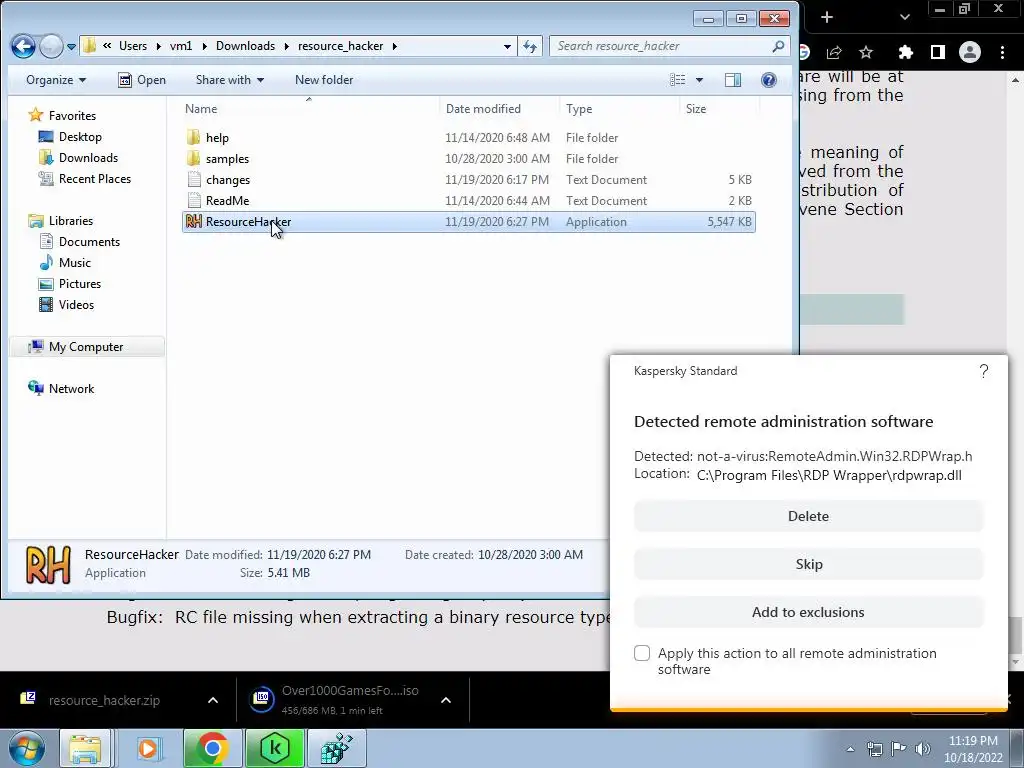
Task: Select the Users breadcrumb segment
Action: click(x=133, y=46)
